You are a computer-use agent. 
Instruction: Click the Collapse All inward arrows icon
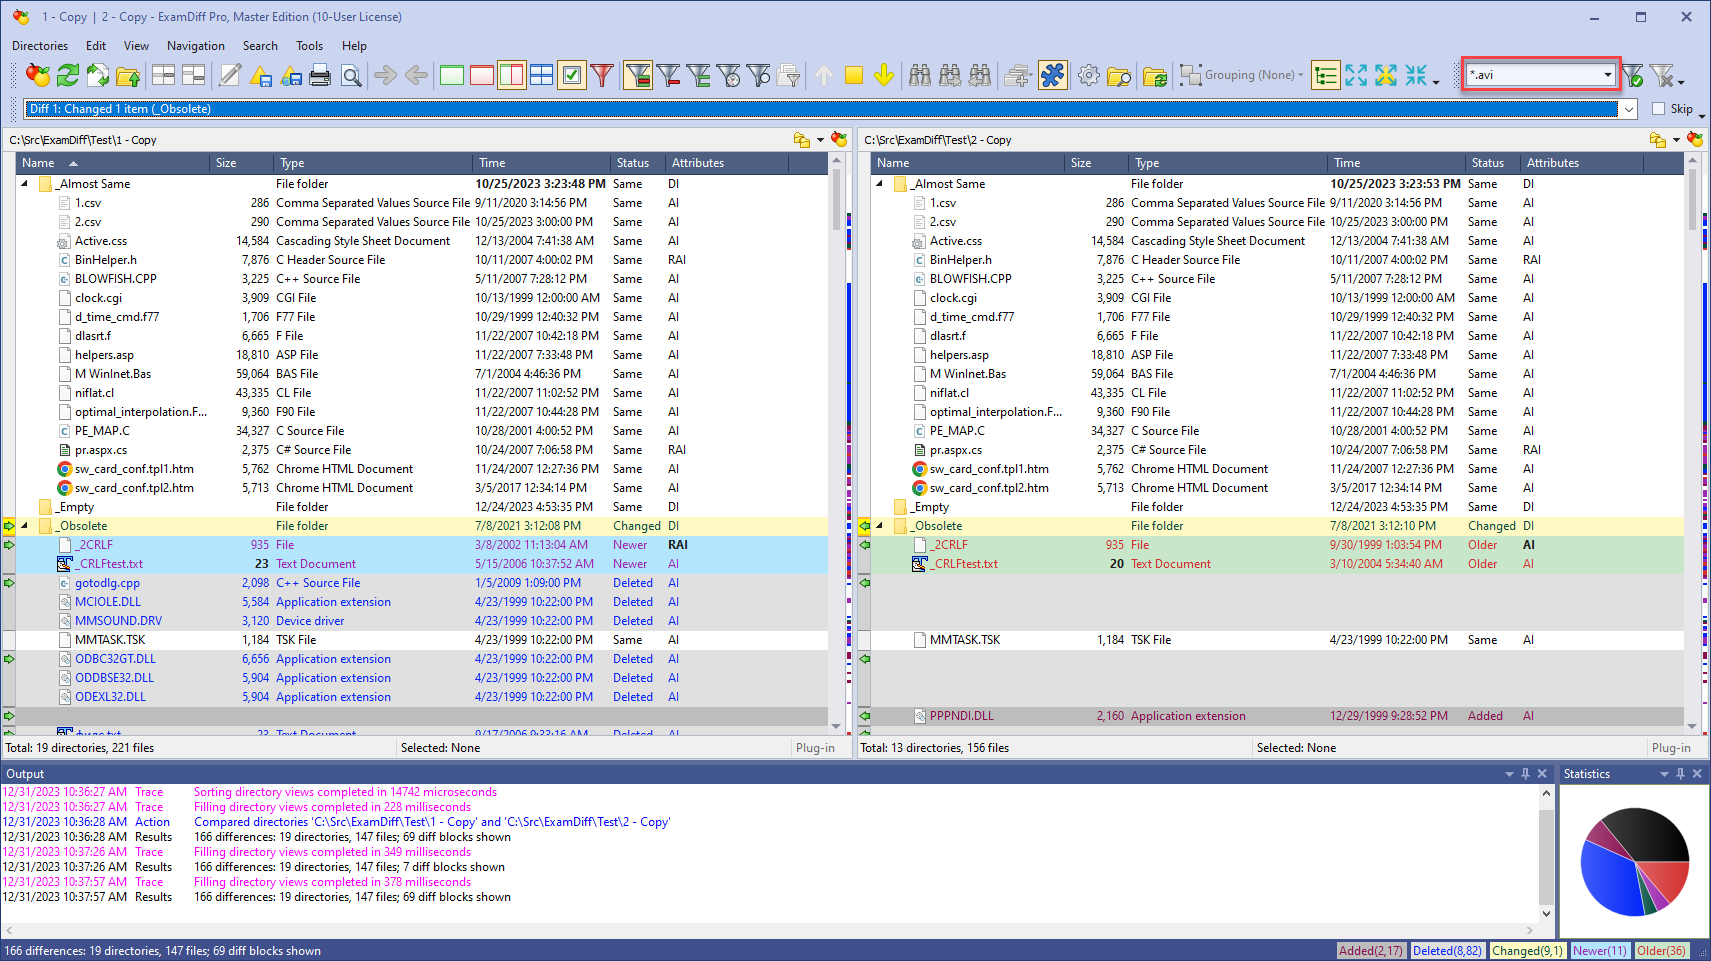(x=1416, y=75)
